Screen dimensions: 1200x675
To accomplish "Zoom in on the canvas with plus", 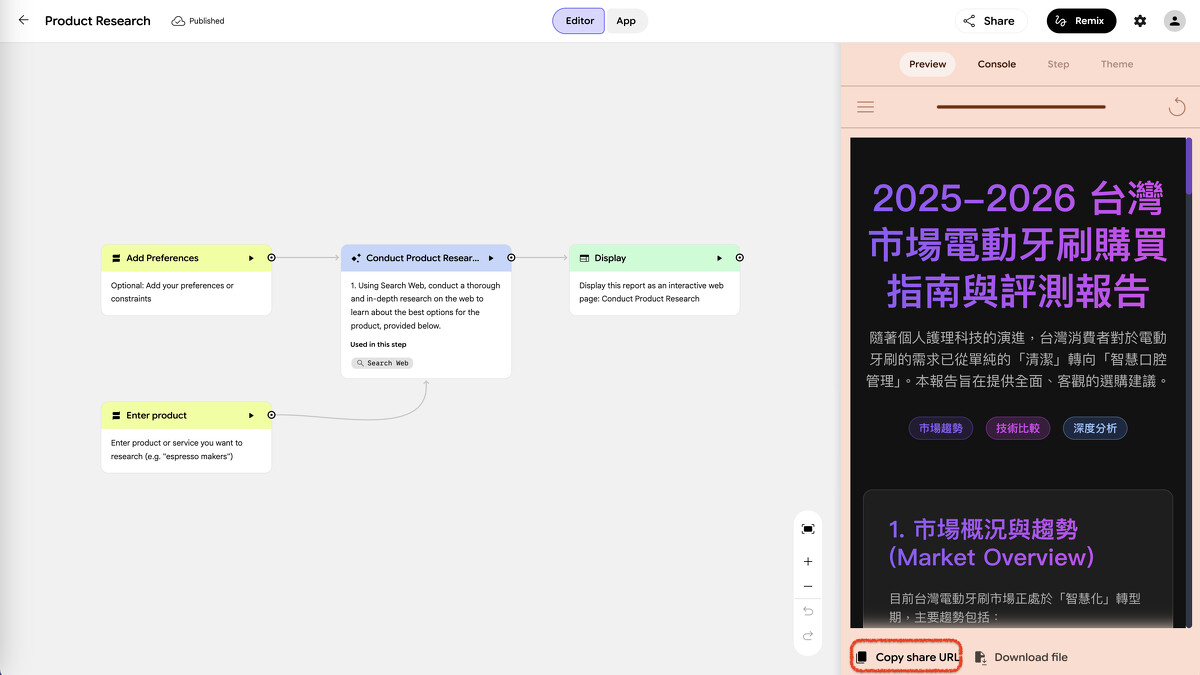I will pyautogui.click(x=808, y=562).
